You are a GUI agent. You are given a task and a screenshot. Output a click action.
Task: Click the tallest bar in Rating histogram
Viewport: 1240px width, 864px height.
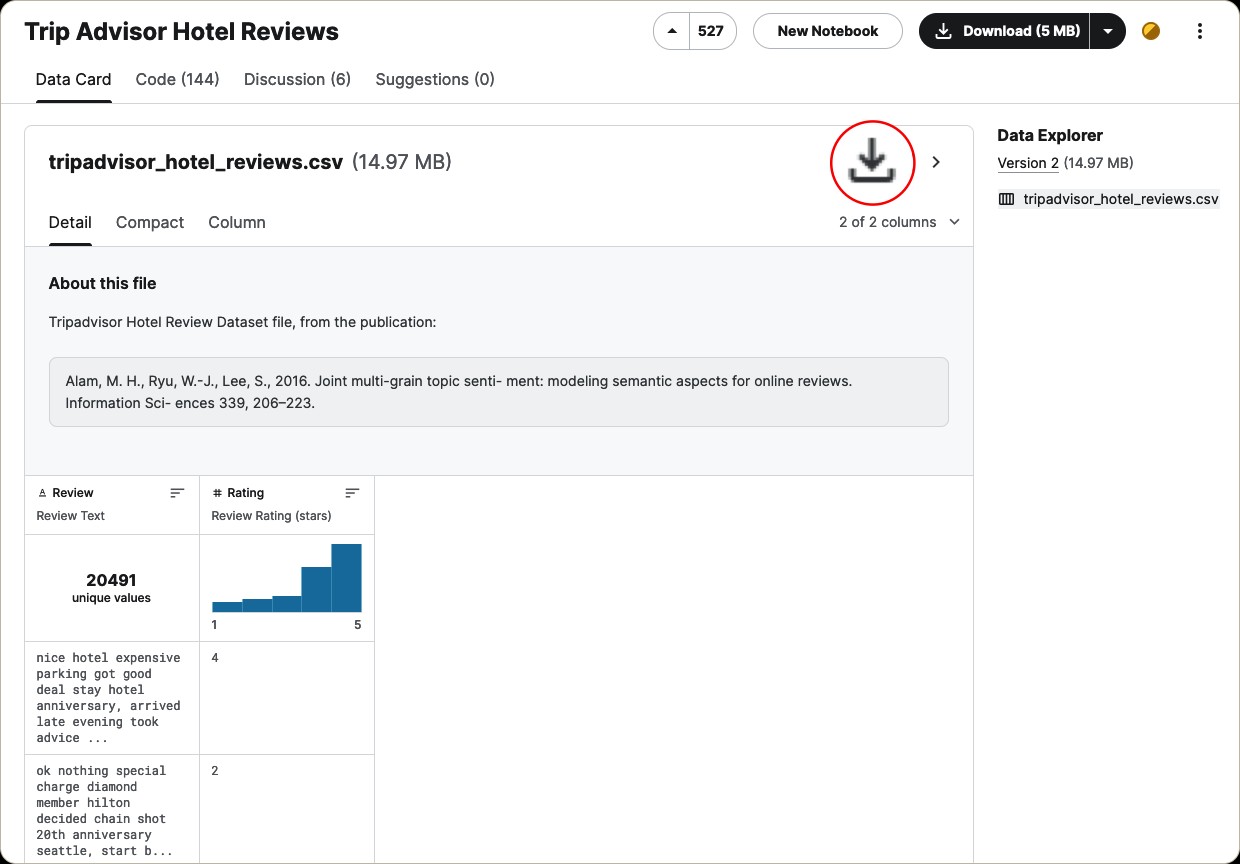(346, 578)
